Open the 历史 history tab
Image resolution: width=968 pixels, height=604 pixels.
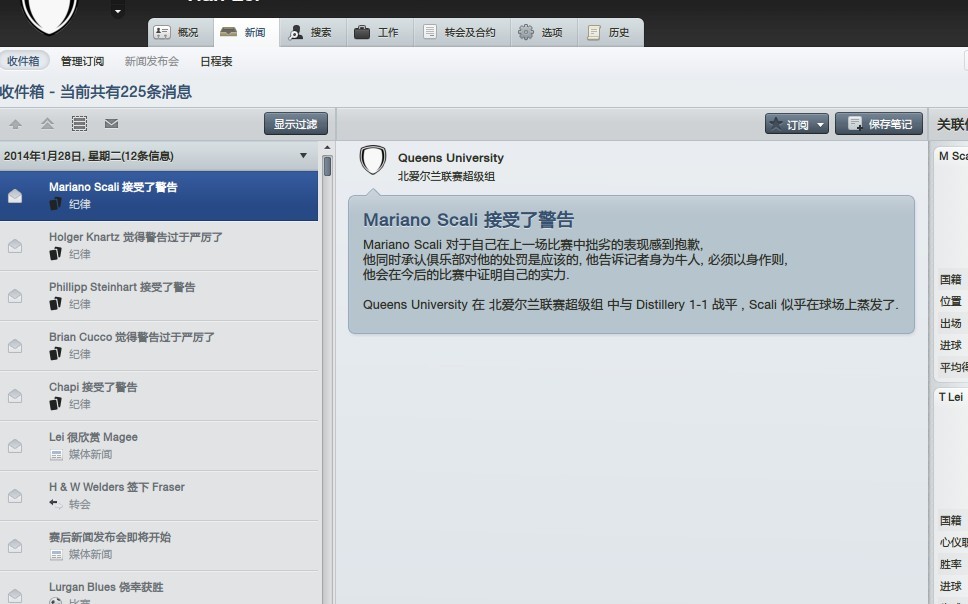(x=610, y=32)
